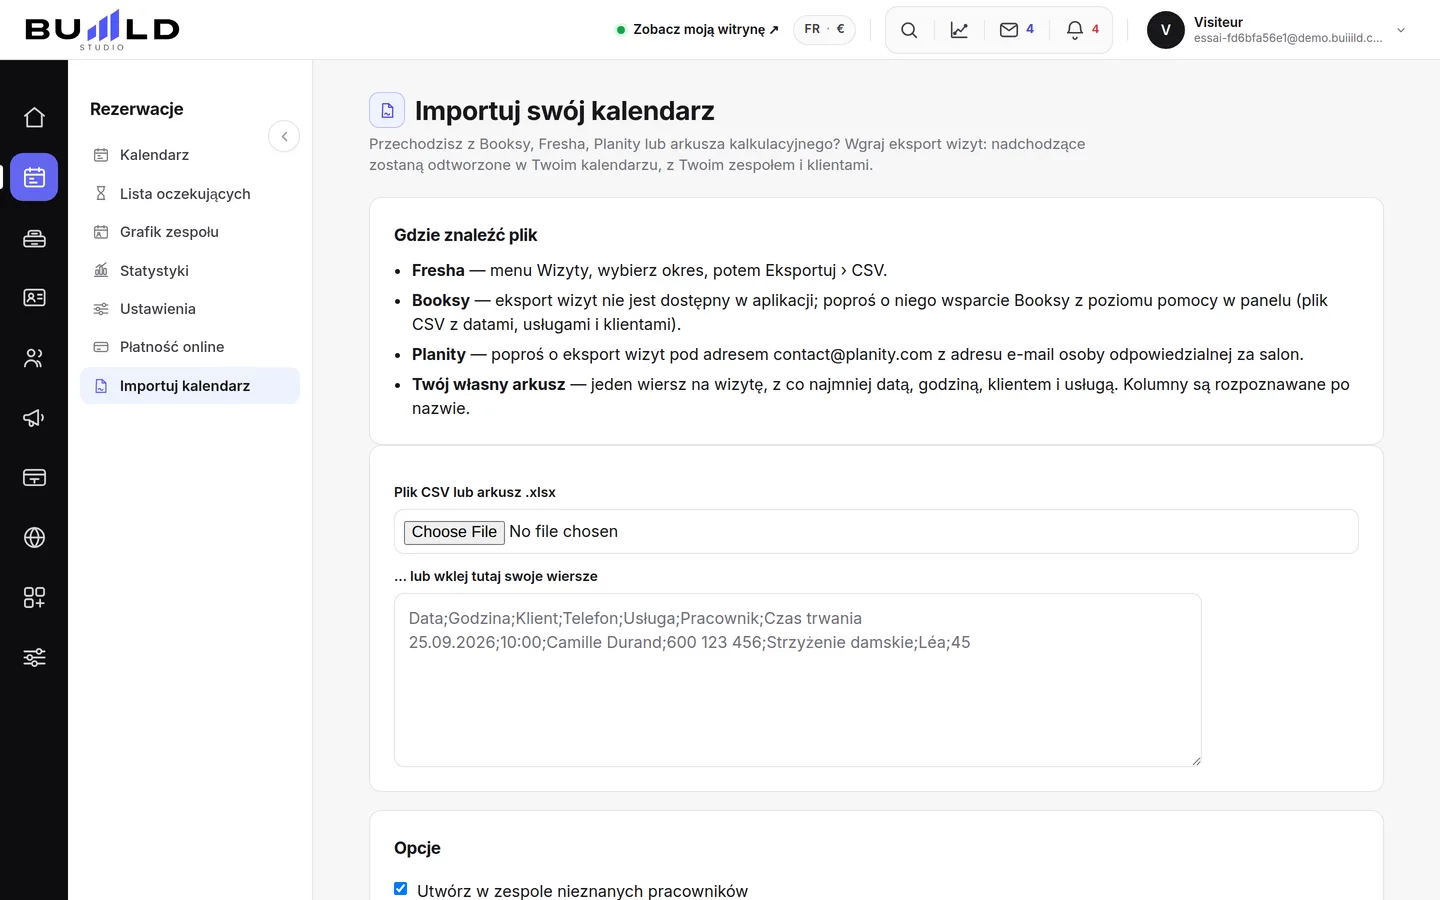This screenshot has height=900, width=1440.
Task: Select the calendar reservations rail icon
Action: coord(34,177)
